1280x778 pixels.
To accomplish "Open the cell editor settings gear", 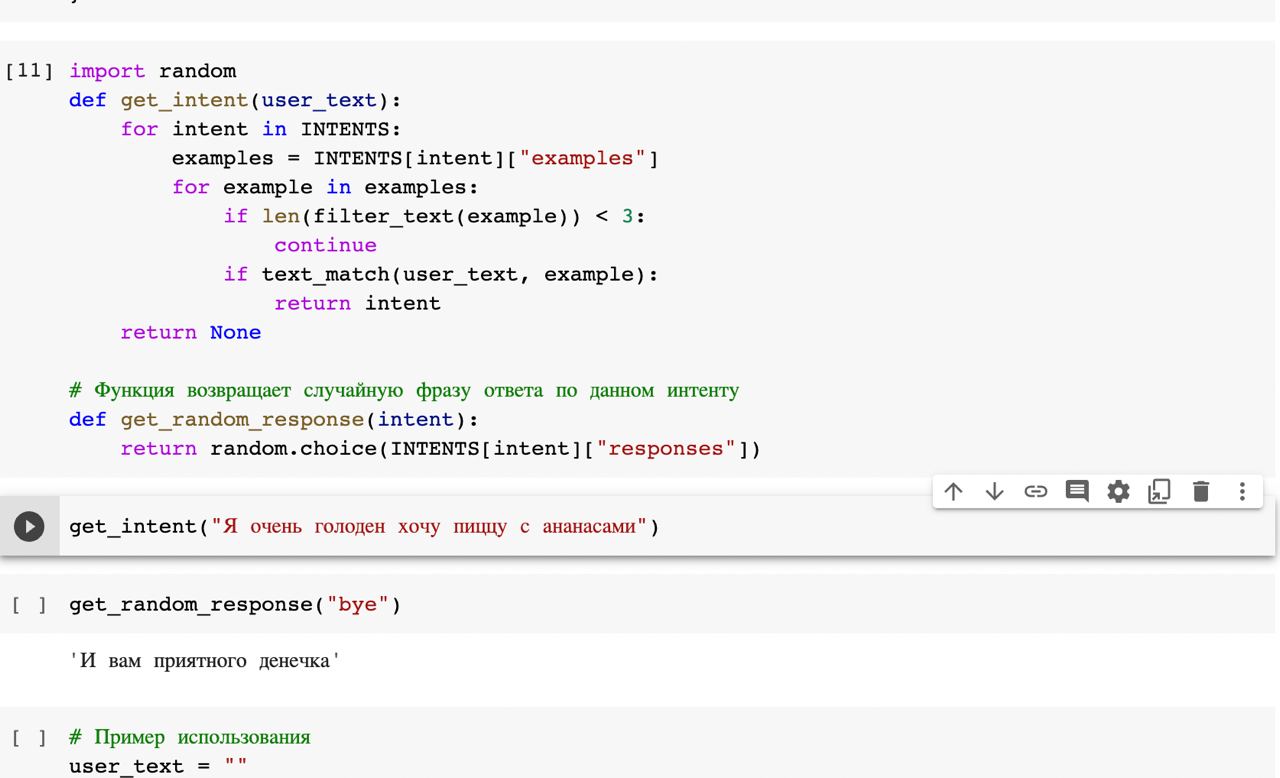I will 1118,491.
